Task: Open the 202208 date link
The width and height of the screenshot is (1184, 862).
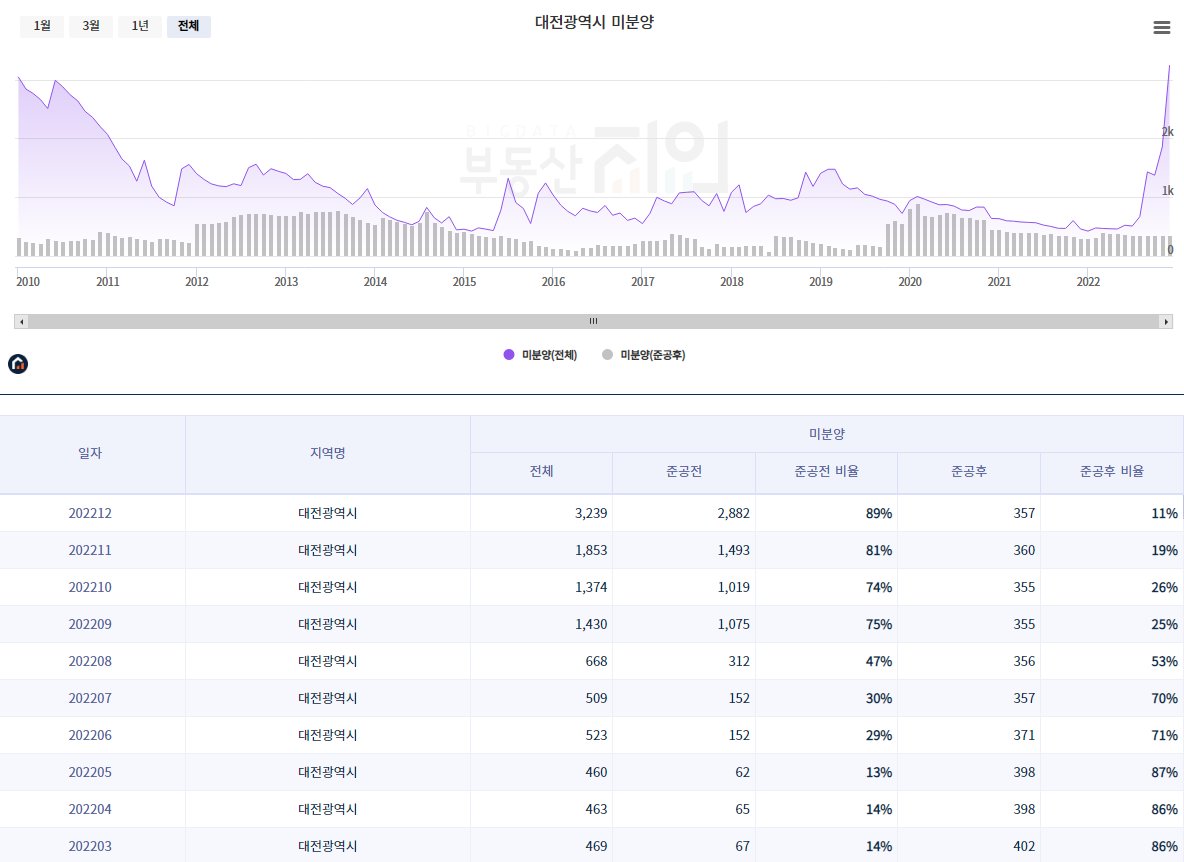Action: 90,661
